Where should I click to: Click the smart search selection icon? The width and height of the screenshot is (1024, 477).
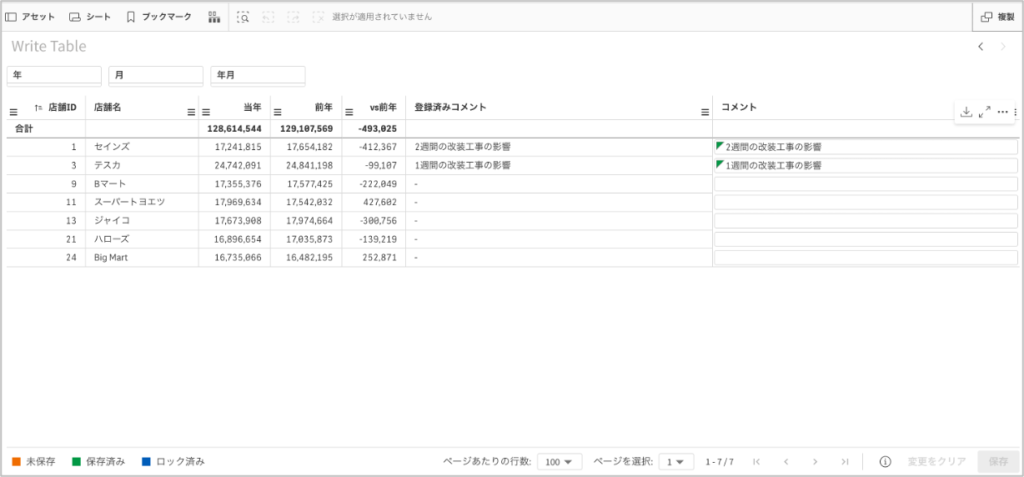pos(244,17)
